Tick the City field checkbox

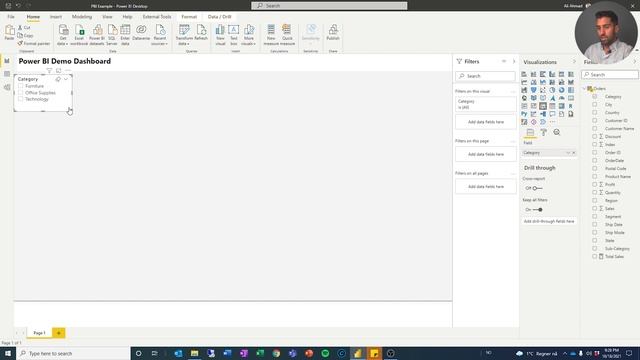[x=595, y=104]
